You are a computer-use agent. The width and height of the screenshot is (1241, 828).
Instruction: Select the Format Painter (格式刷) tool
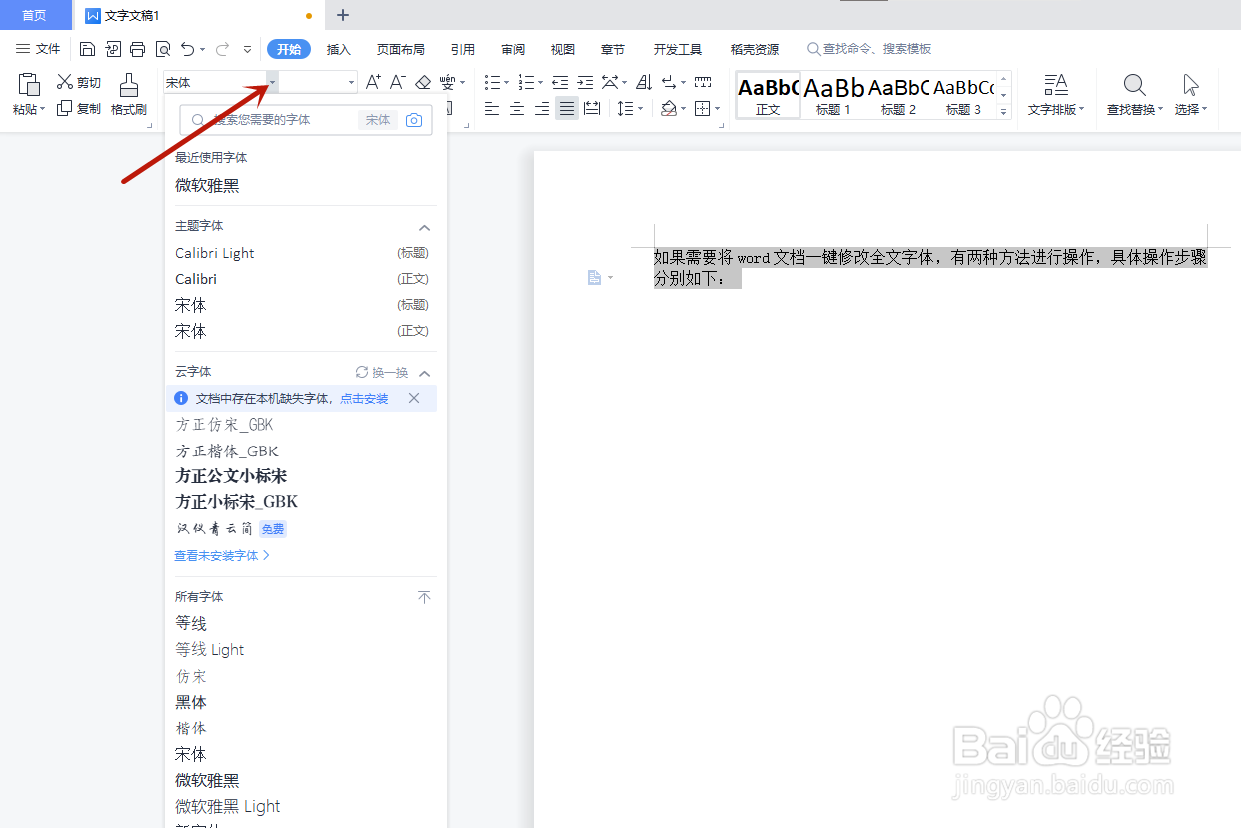click(x=129, y=95)
